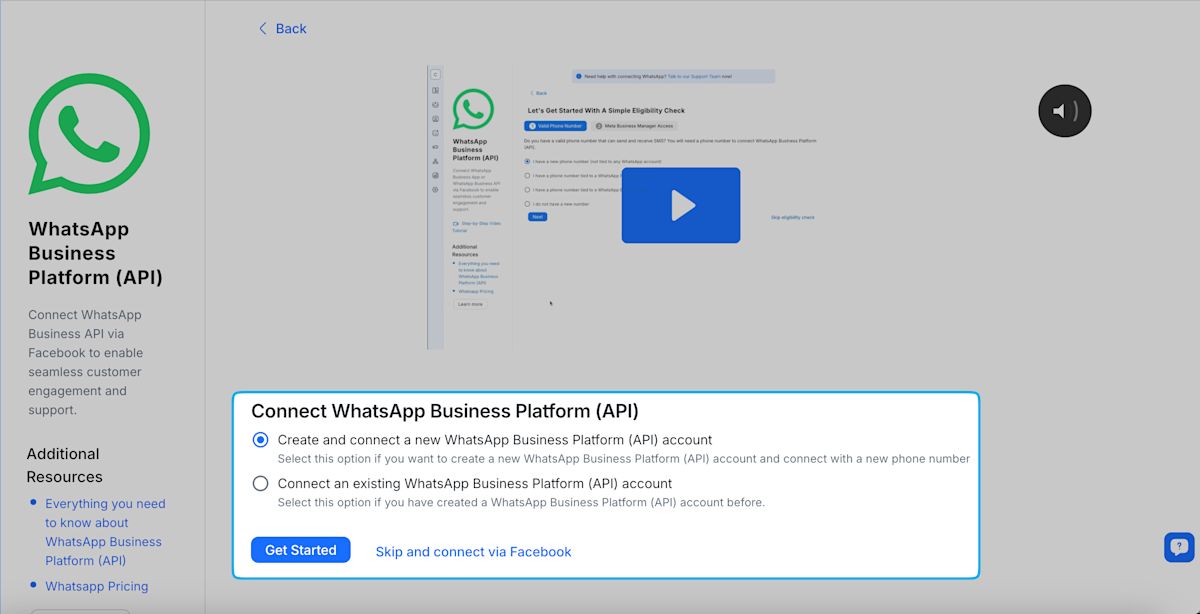Open 'Everything you need to know' resource link
Screen dimensions: 1200x614
(104, 532)
